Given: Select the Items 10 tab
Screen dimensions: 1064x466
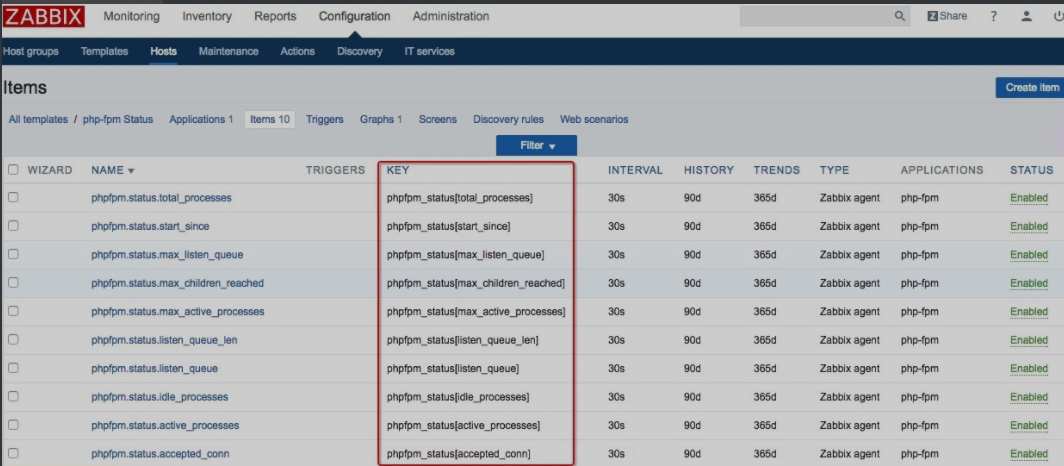Looking at the screenshot, I should tap(269, 119).
